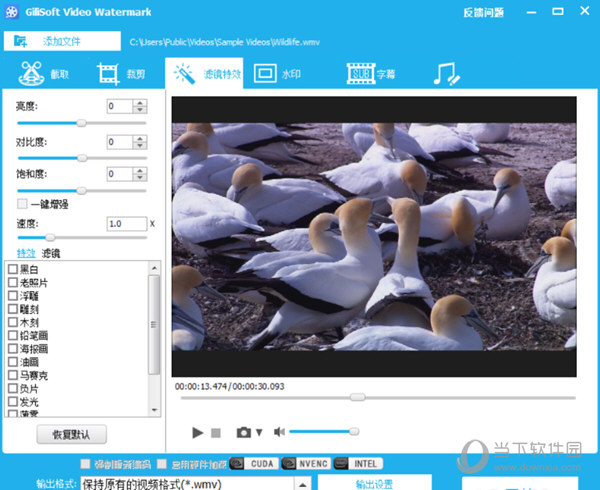
Task: Increase the 饱和度 saturation value
Action: [140, 171]
